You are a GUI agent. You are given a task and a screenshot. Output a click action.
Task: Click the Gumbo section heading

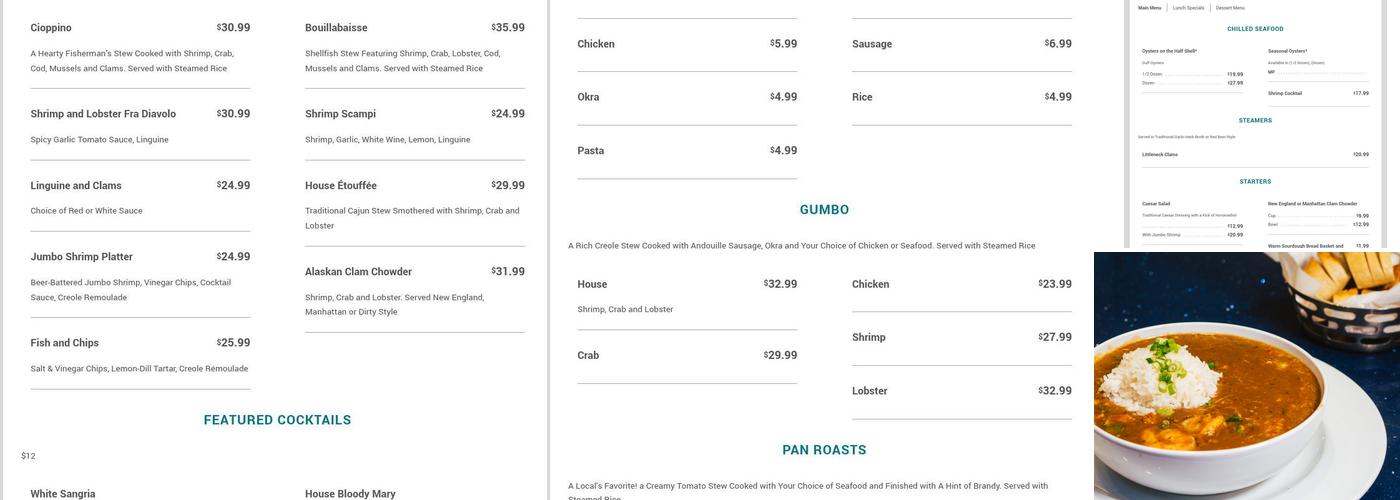coord(824,210)
